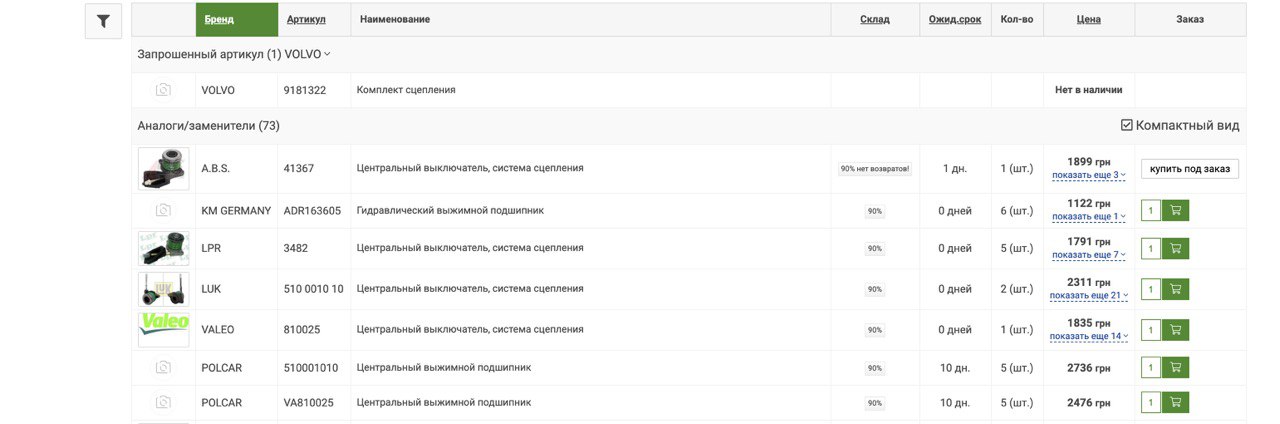Click the 90% badge in LPR row
The width and height of the screenshot is (1280, 424).
pos(875,248)
